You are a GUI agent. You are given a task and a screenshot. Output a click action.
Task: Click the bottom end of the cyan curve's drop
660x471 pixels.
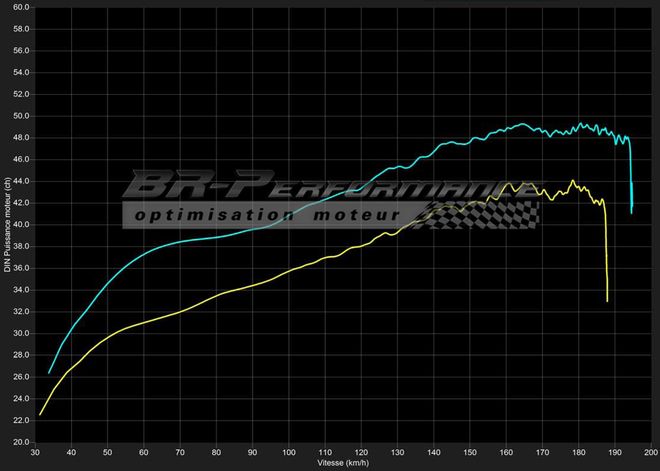(632, 212)
